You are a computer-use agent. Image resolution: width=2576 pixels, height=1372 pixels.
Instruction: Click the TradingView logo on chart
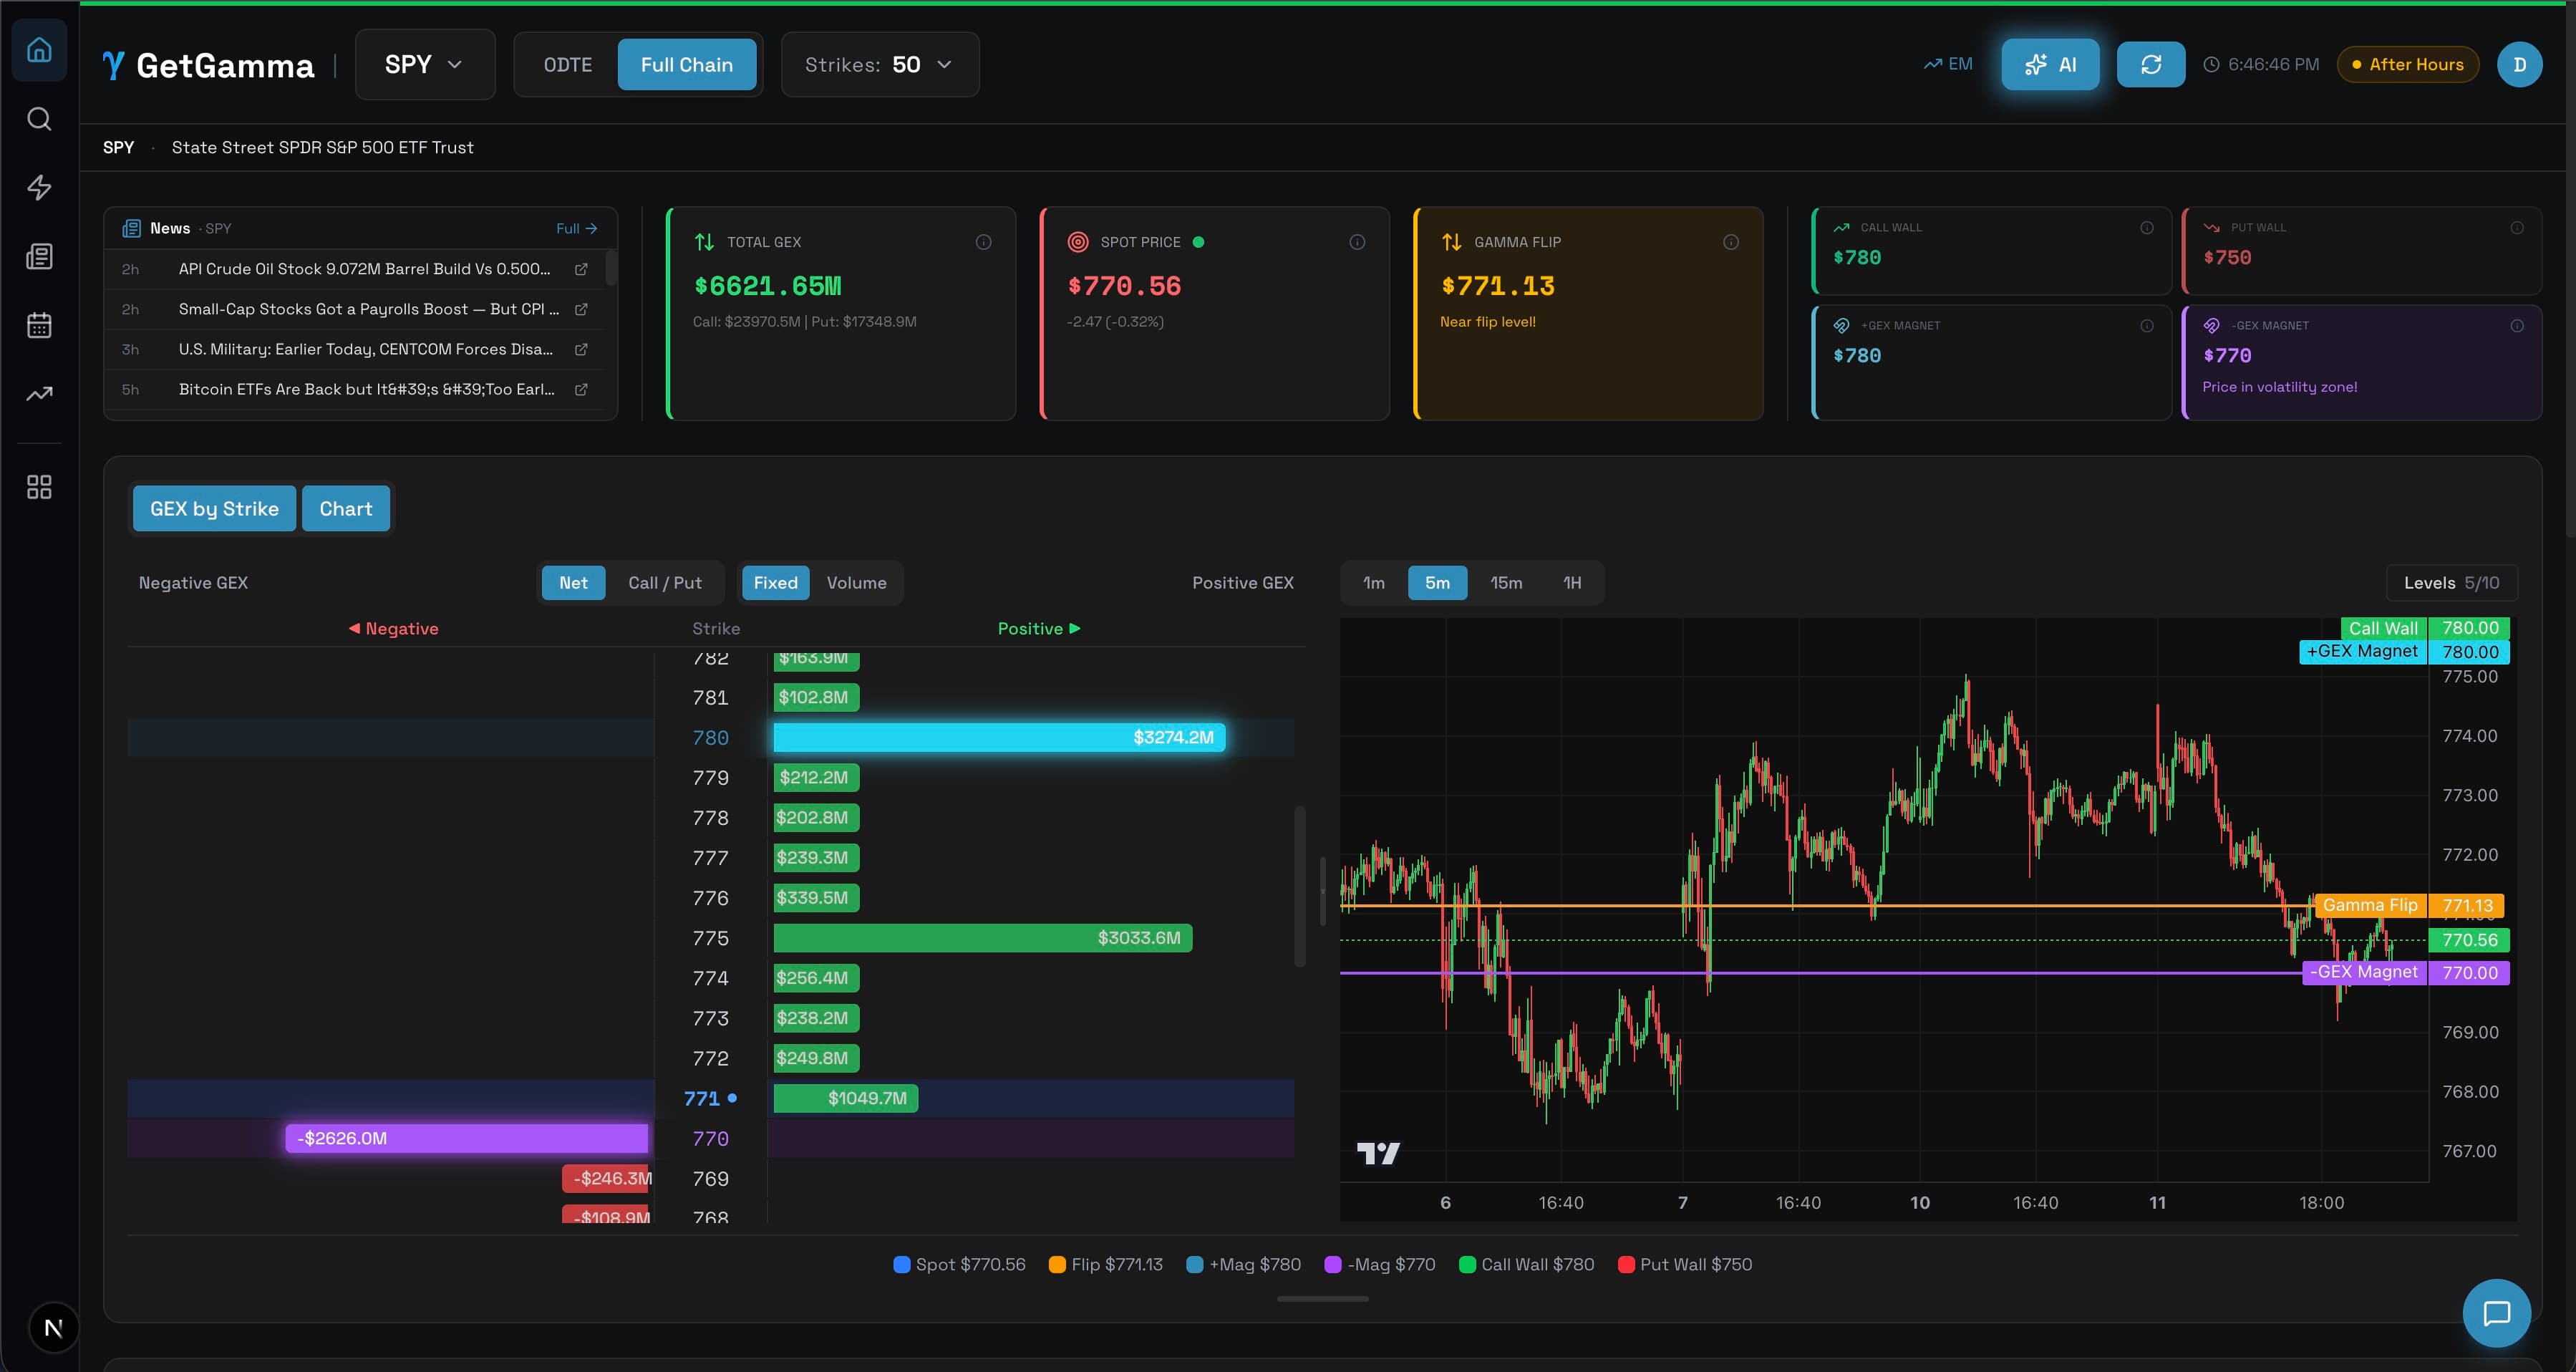[x=1378, y=1153]
